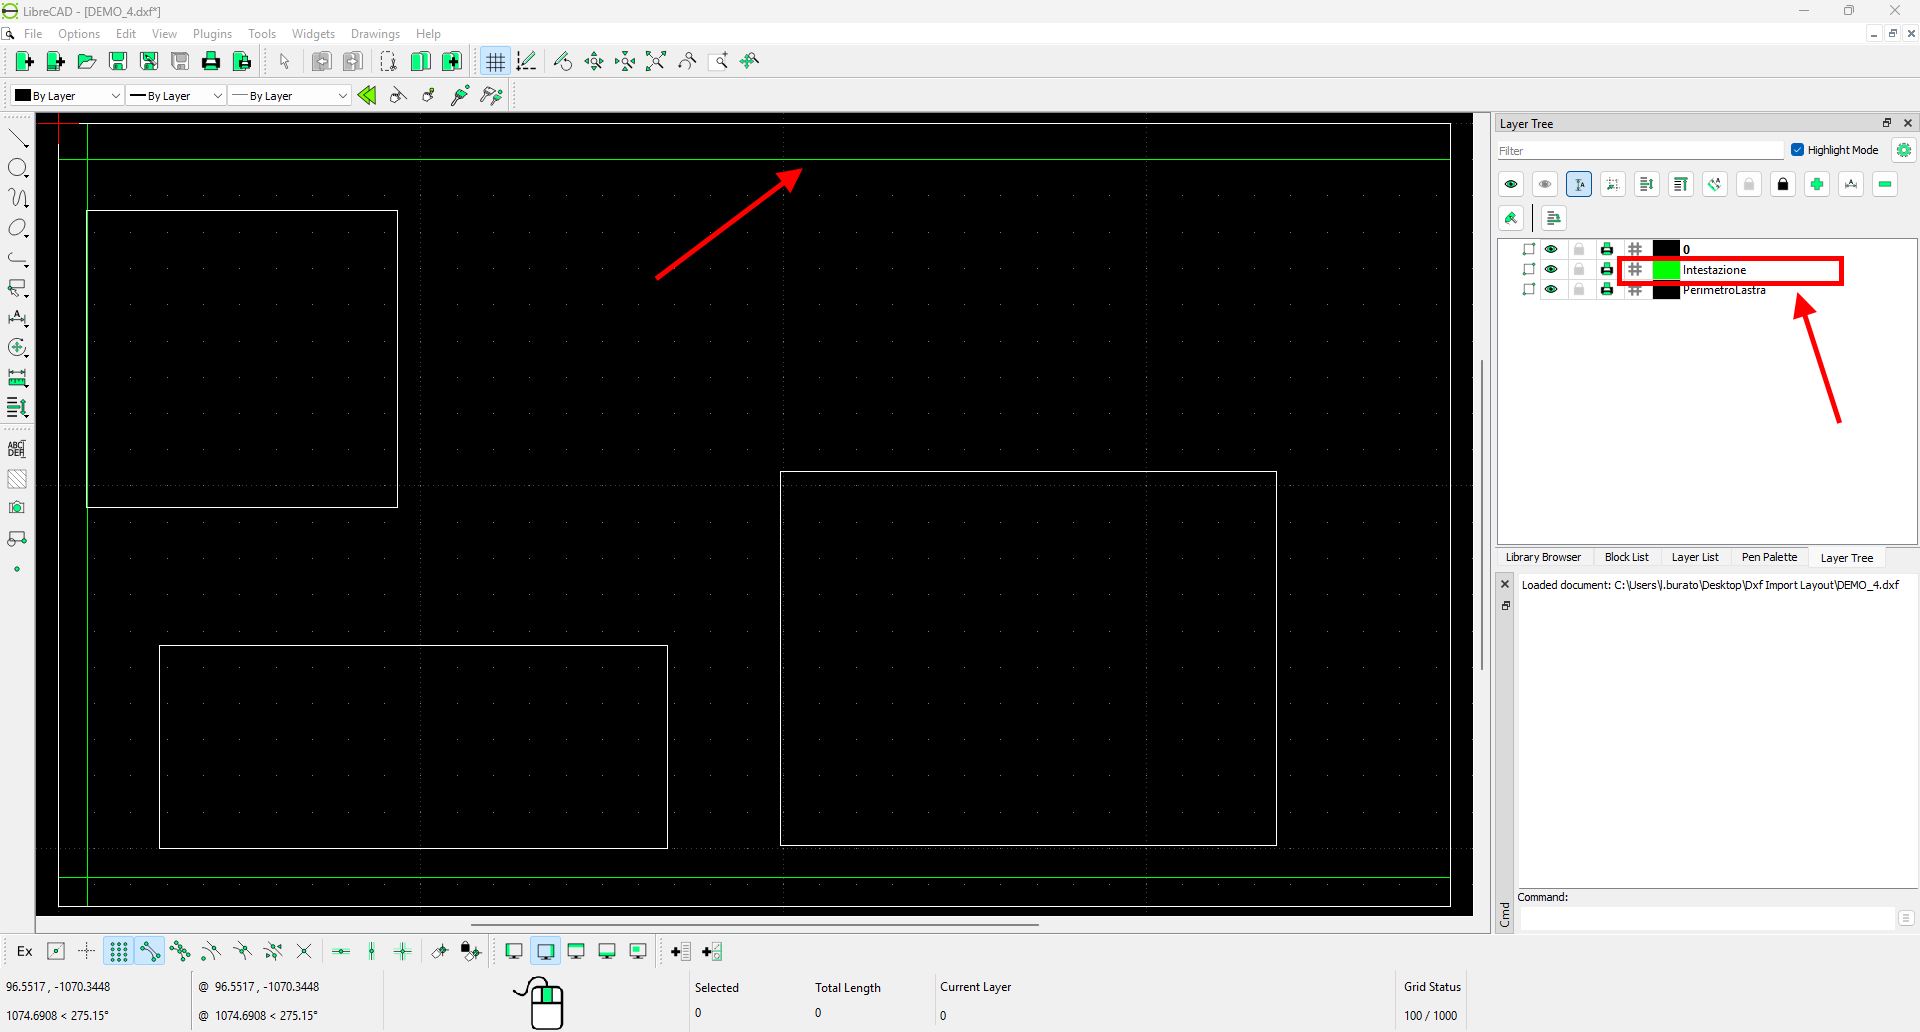
Task: Switch to the Library Browser tab
Action: click(1543, 558)
